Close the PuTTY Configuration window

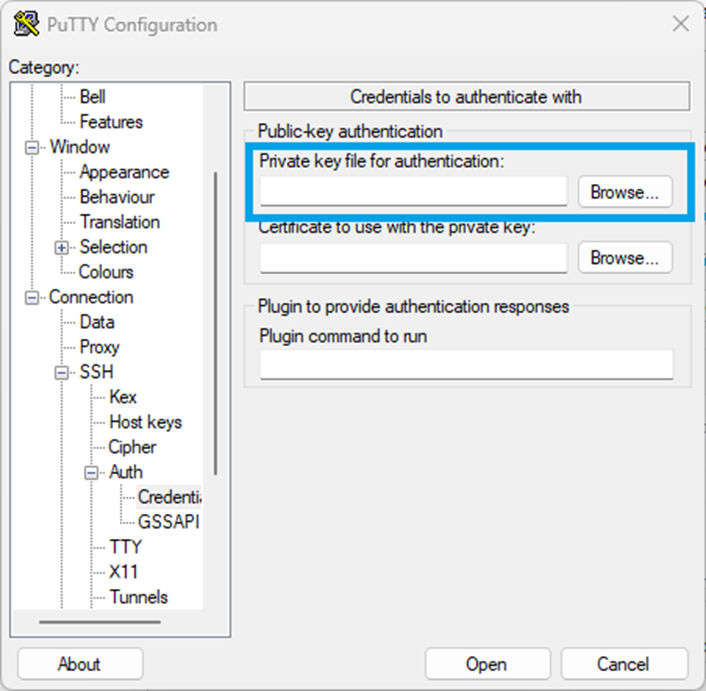(681, 24)
